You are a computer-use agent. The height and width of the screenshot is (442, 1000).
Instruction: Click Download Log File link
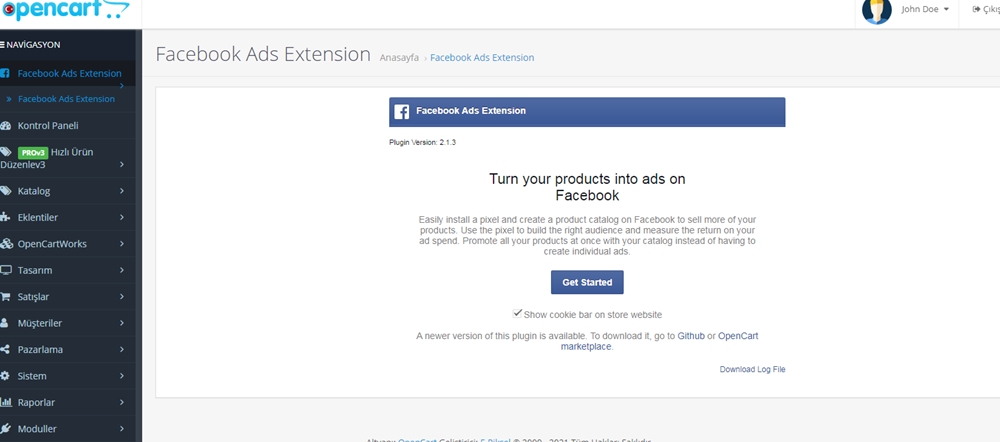click(752, 369)
